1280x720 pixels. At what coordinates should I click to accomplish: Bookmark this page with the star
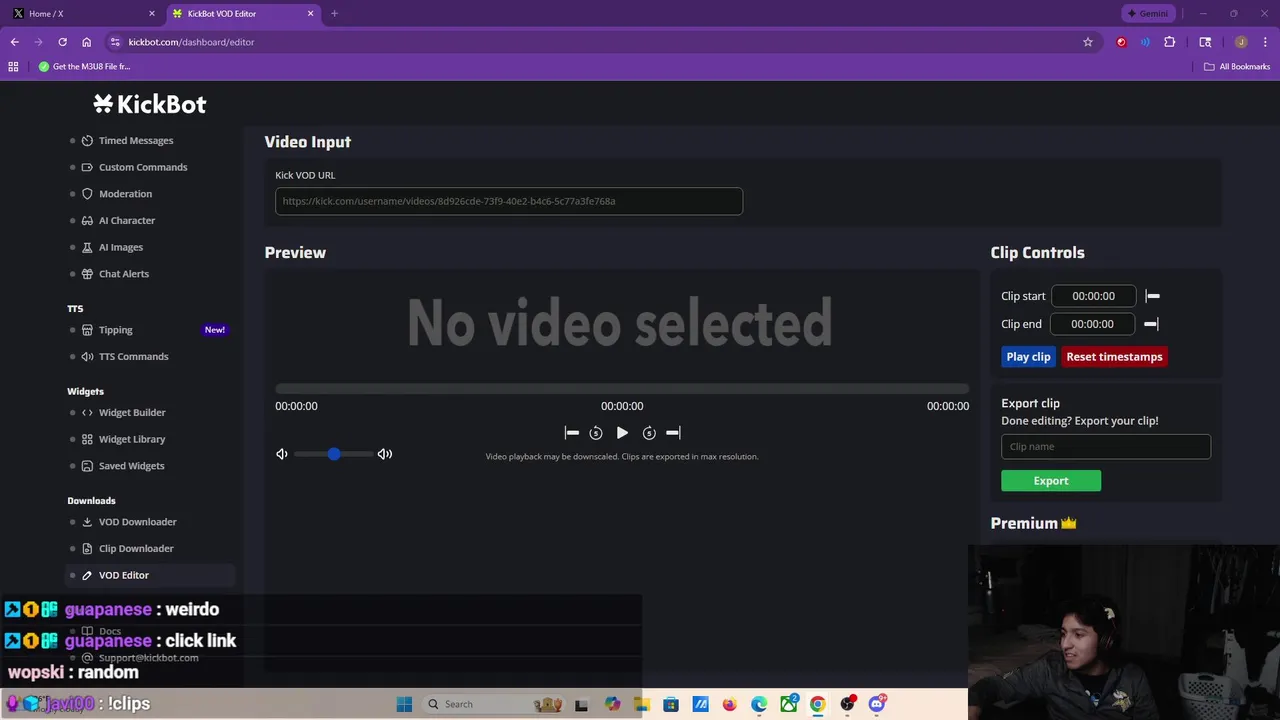pyautogui.click(x=1088, y=42)
